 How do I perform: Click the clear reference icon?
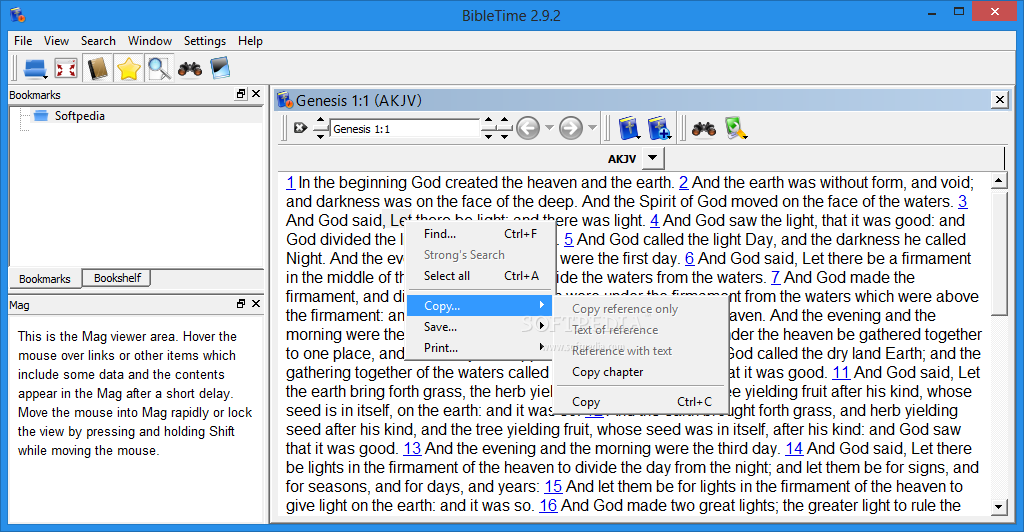click(300, 128)
